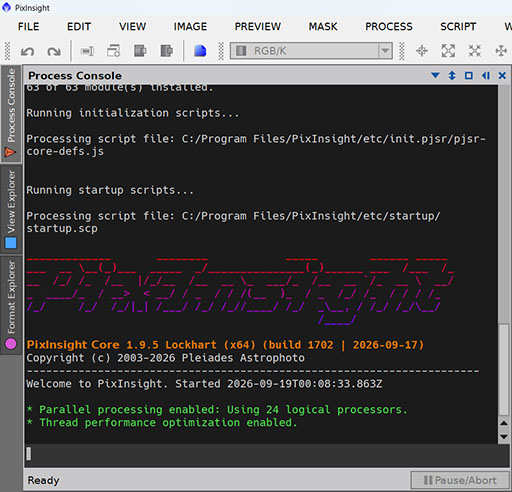Screen dimensions: 512x492
Task: Click the console scrollbar down arrow
Action: pos(504,436)
